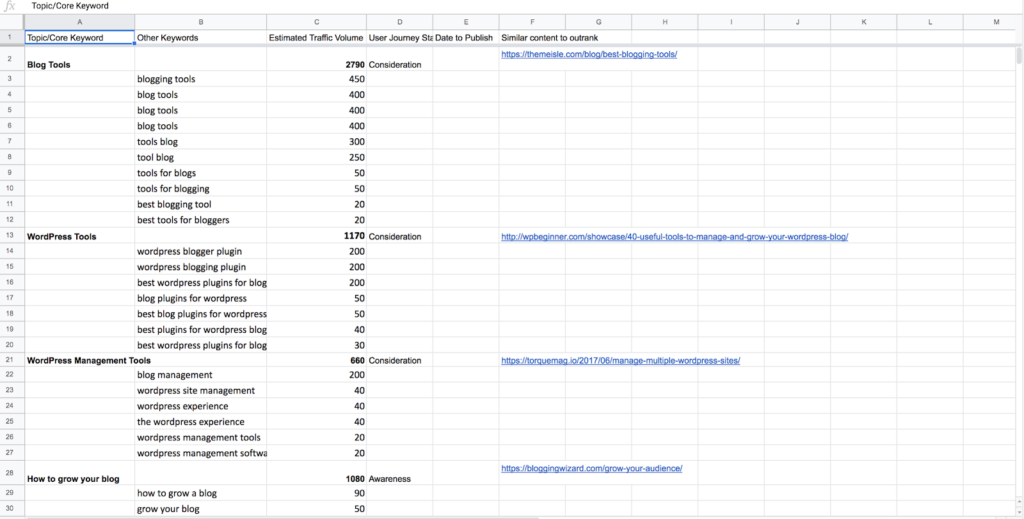Open the torquemag manage-multiple-wordpress-sites link
Image resolution: width=1024 pixels, height=519 pixels.
(x=620, y=360)
